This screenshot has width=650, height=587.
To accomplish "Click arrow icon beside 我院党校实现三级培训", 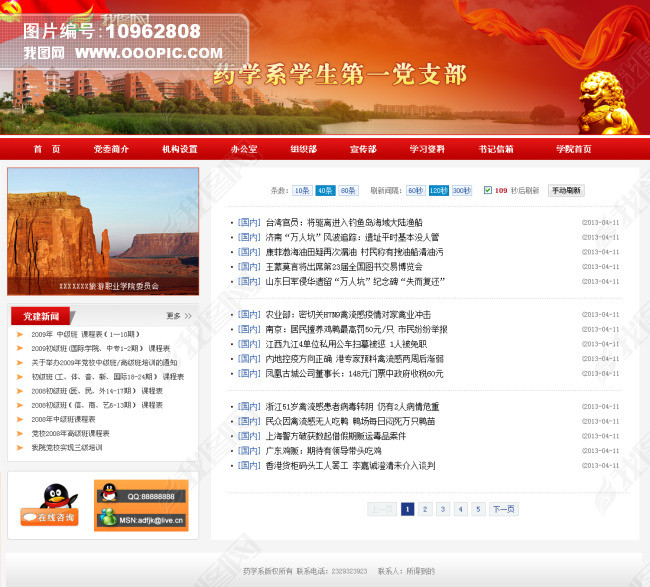I will click(19, 447).
